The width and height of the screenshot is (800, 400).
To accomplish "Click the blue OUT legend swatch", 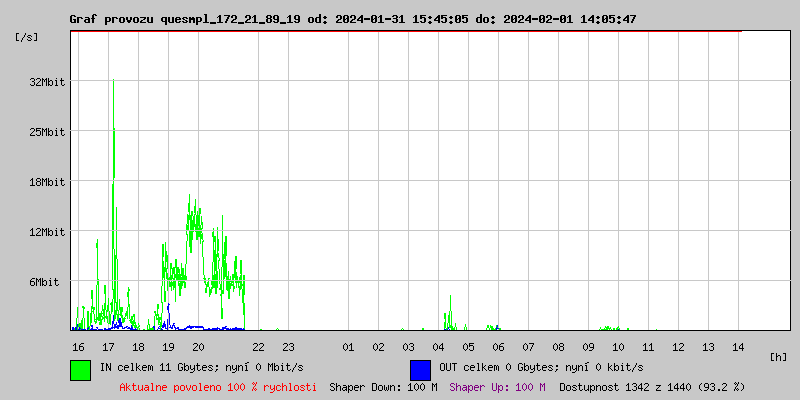I will 420,369.
